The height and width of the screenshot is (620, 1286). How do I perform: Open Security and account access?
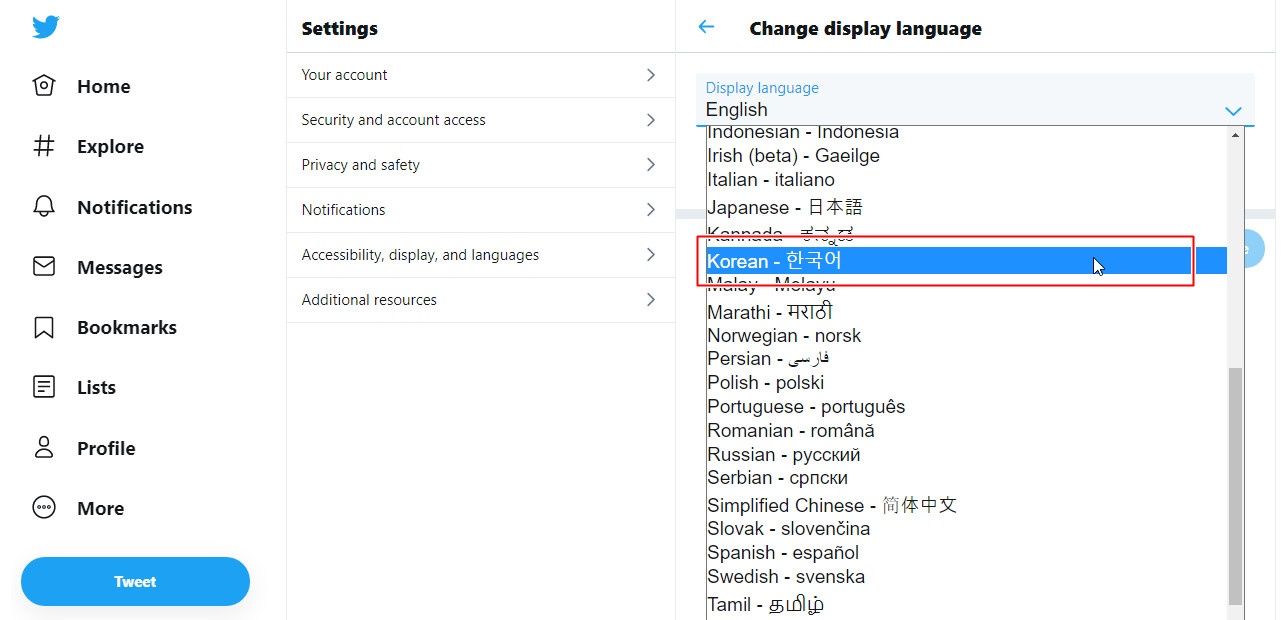pos(481,120)
